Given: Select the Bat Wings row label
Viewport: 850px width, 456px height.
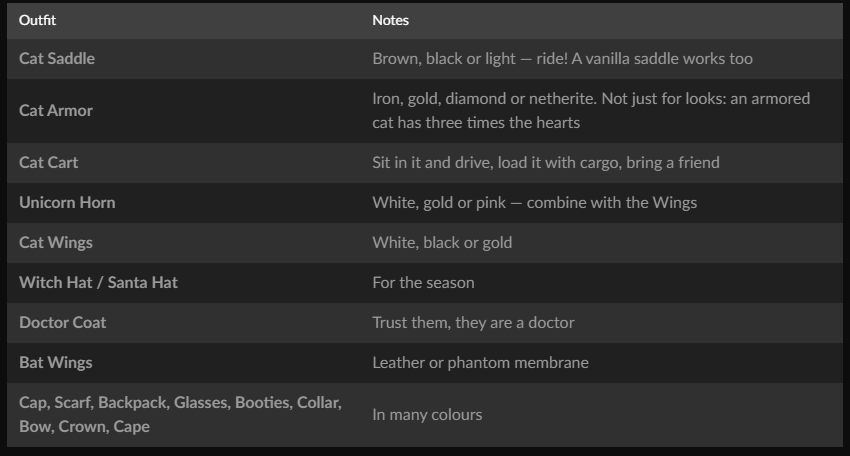Looking at the screenshot, I should coord(56,363).
